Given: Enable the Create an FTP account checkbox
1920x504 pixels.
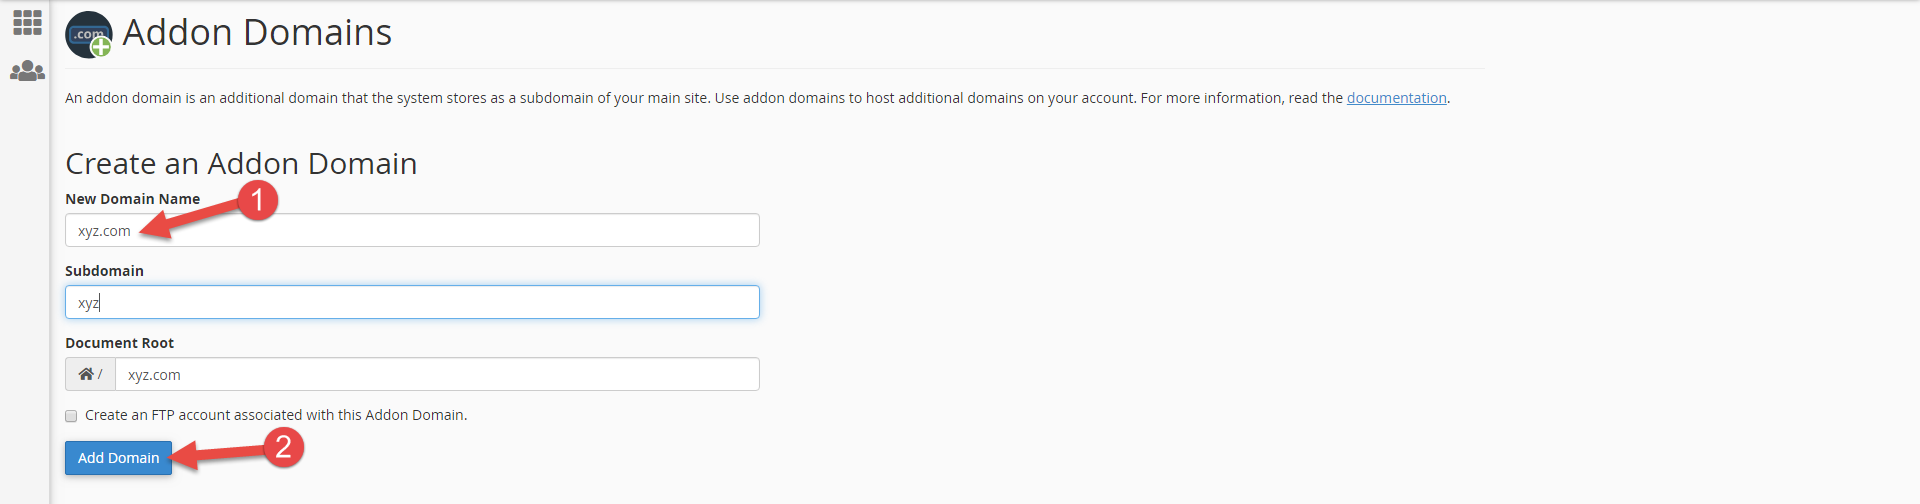Looking at the screenshot, I should point(71,416).
